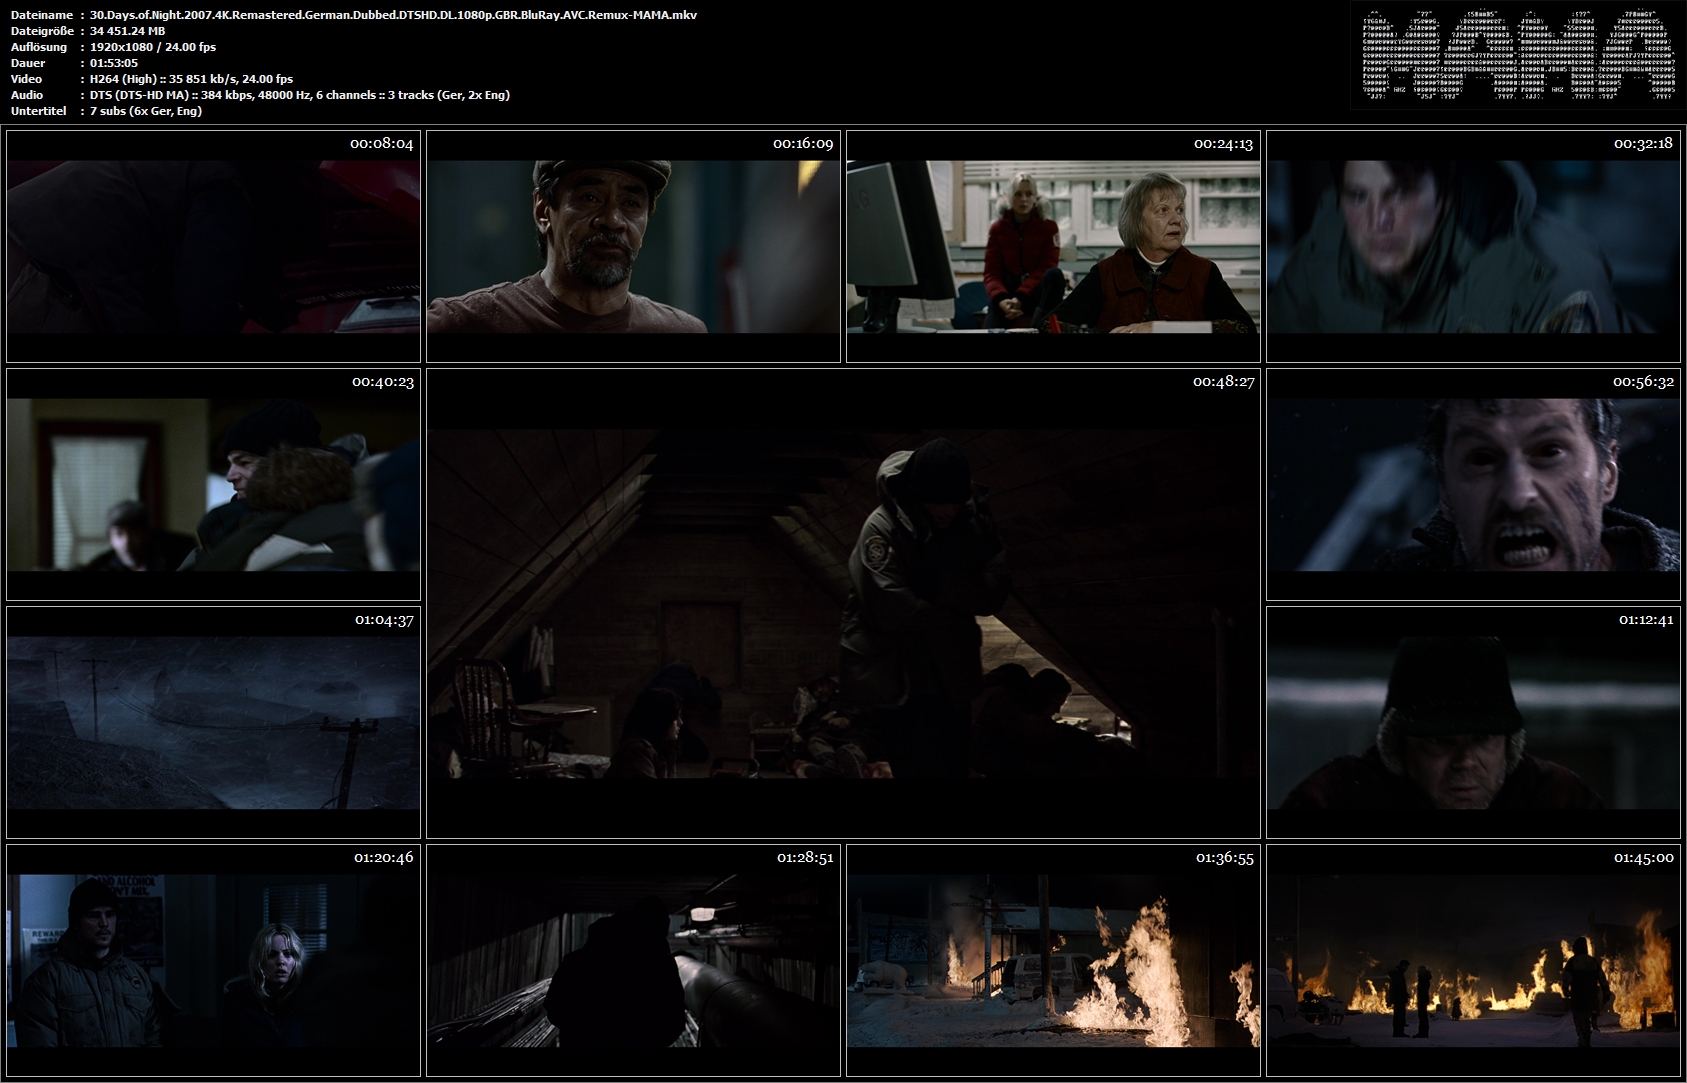
Task: Click the file name ending in Remux-MAMA.mkv
Action: tap(393, 15)
